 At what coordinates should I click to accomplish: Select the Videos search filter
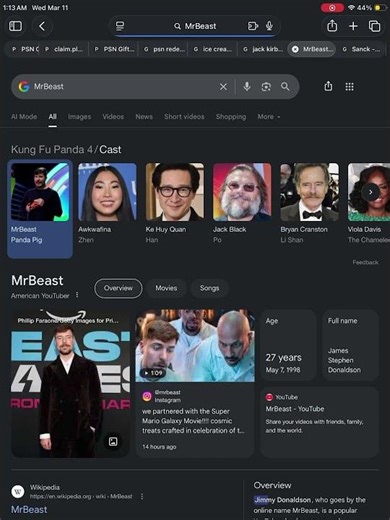point(113,117)
